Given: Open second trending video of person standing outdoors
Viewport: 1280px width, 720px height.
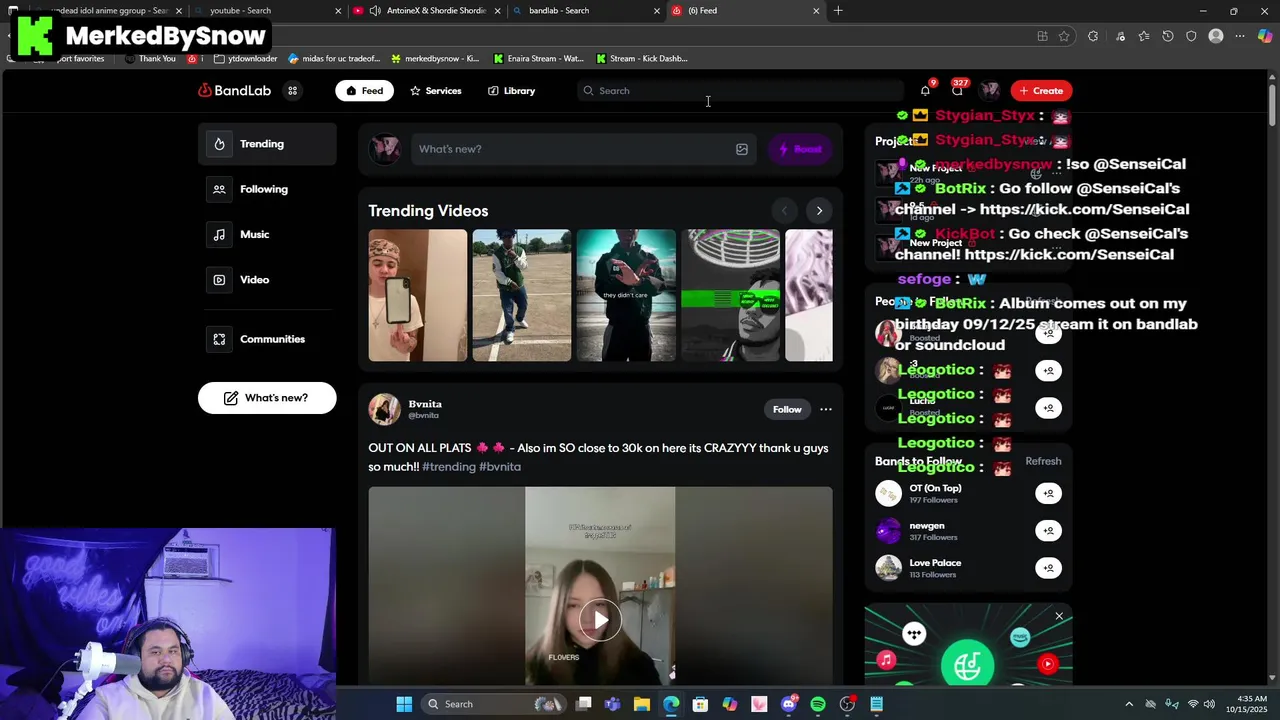Looking at the screenshot, I should (x=521, y=295).
